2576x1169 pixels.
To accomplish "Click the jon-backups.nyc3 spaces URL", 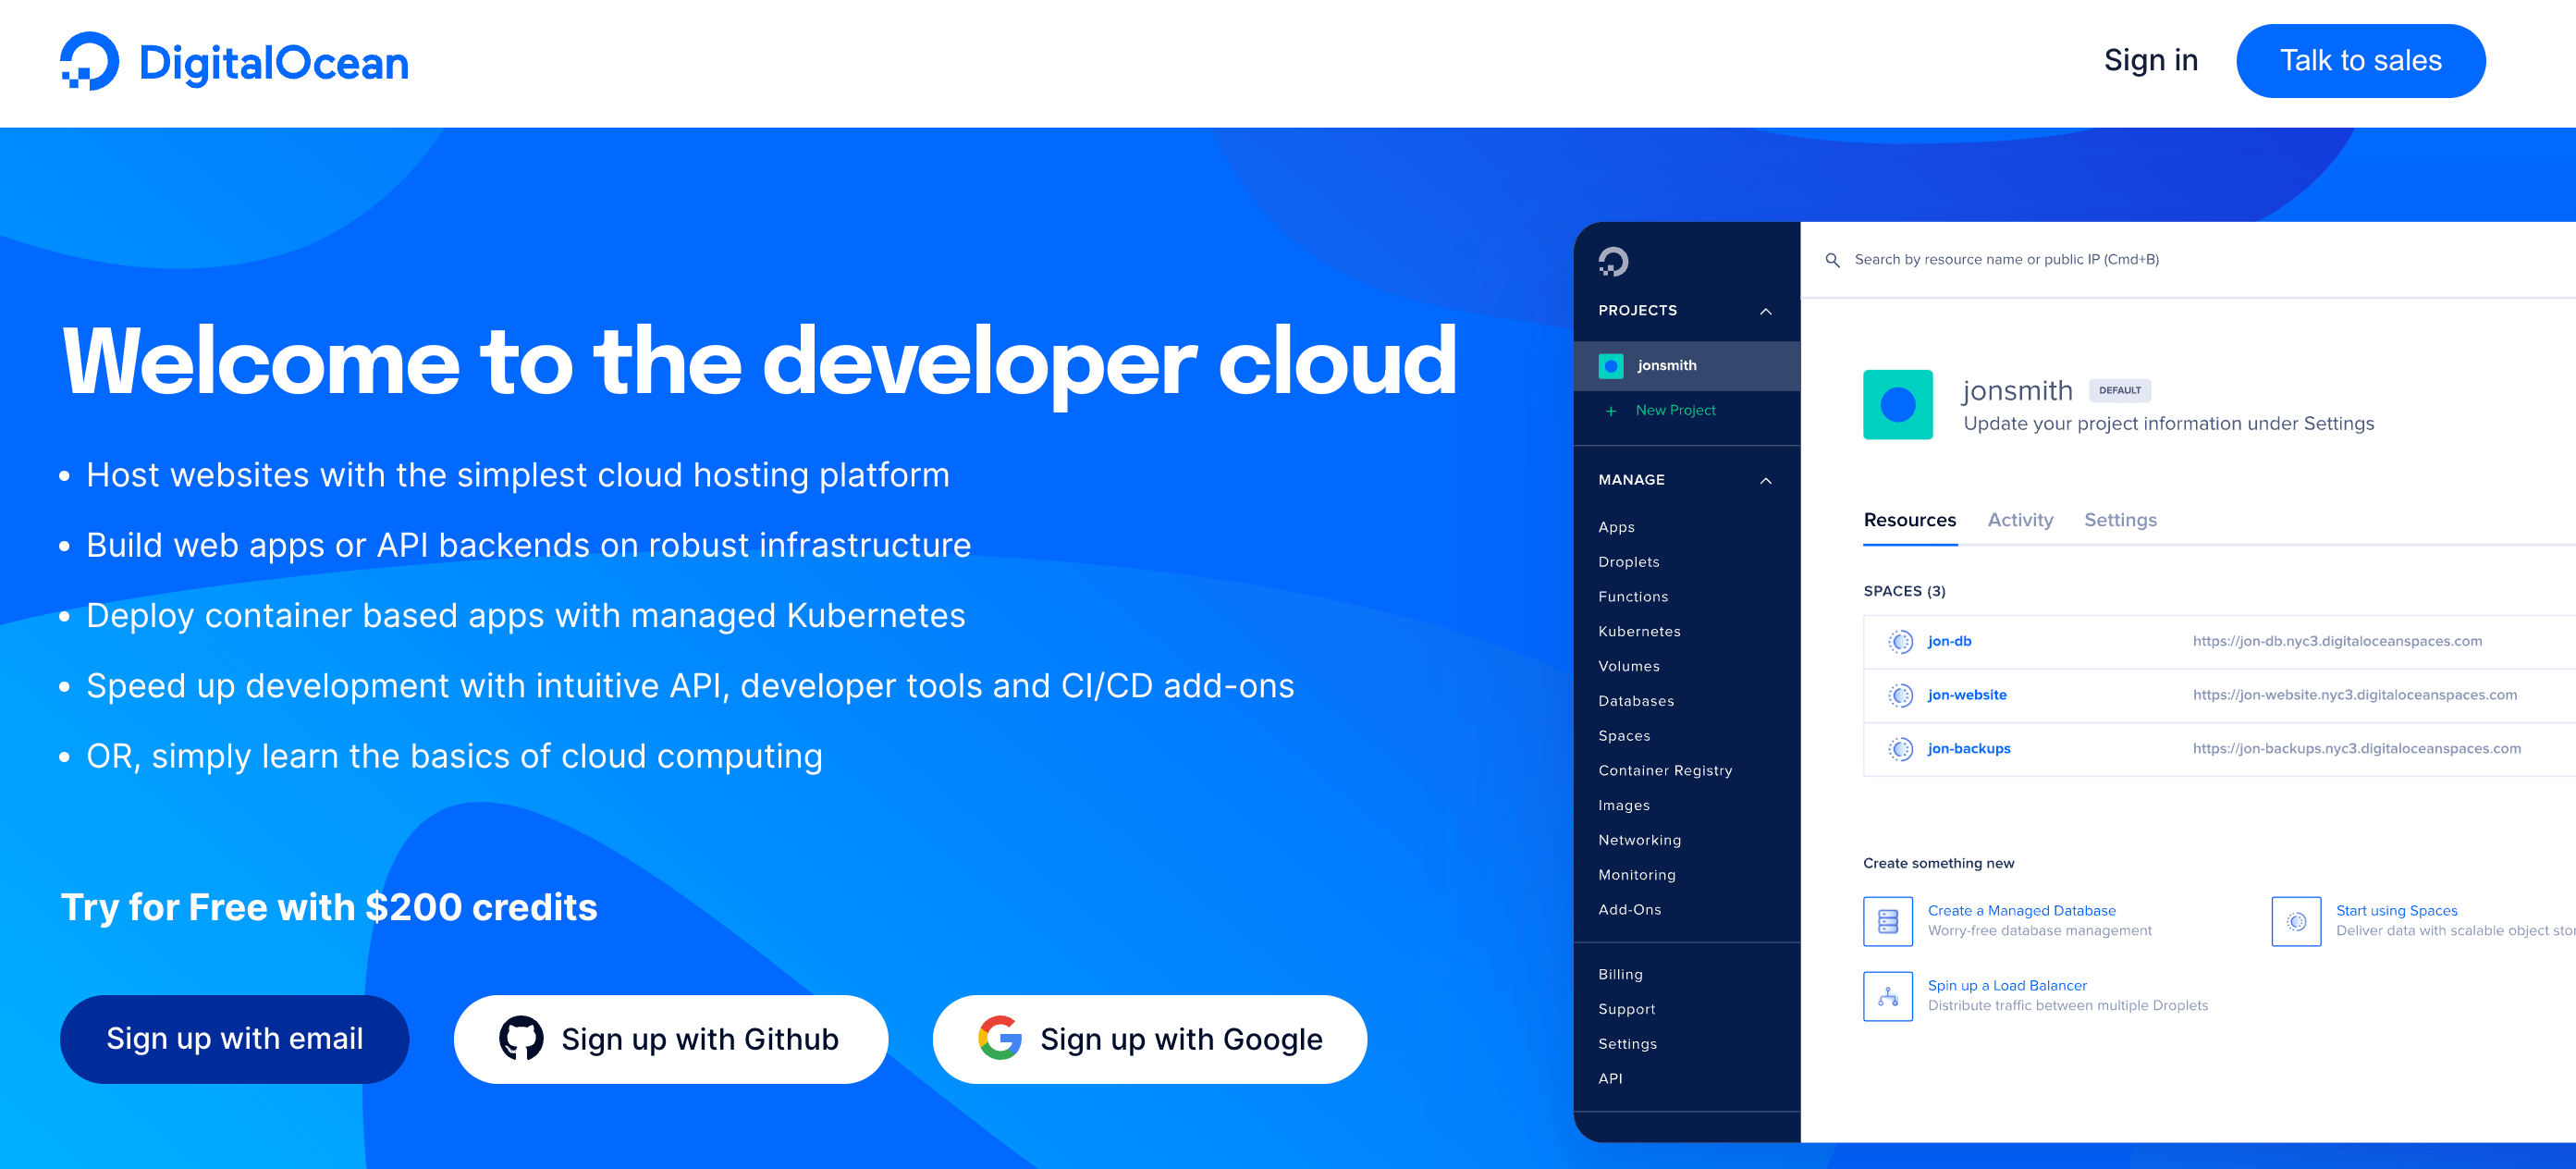I will 2356,749.
